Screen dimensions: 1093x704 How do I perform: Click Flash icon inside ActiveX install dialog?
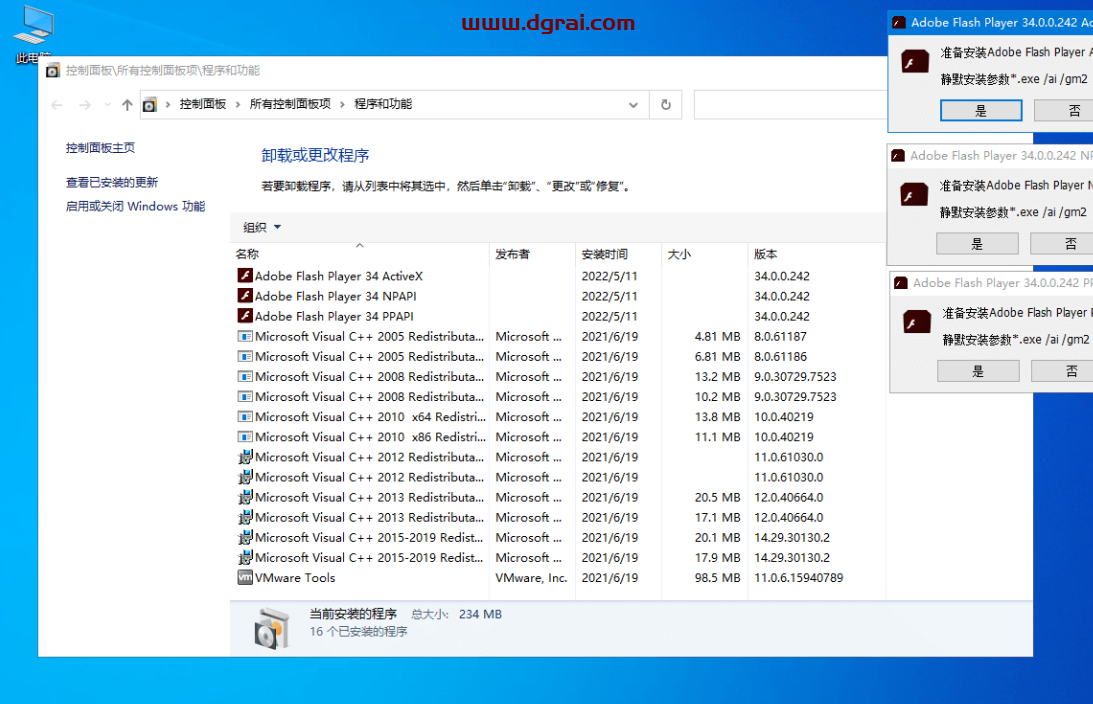(915, 61)
